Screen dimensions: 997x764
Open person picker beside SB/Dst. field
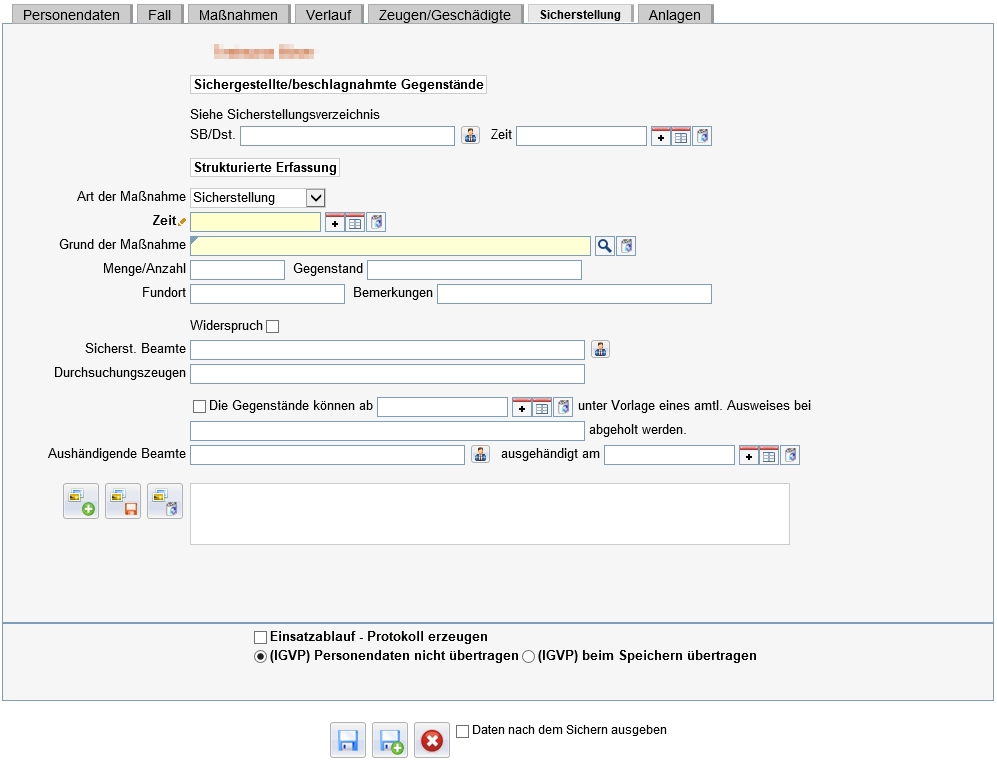471,135
